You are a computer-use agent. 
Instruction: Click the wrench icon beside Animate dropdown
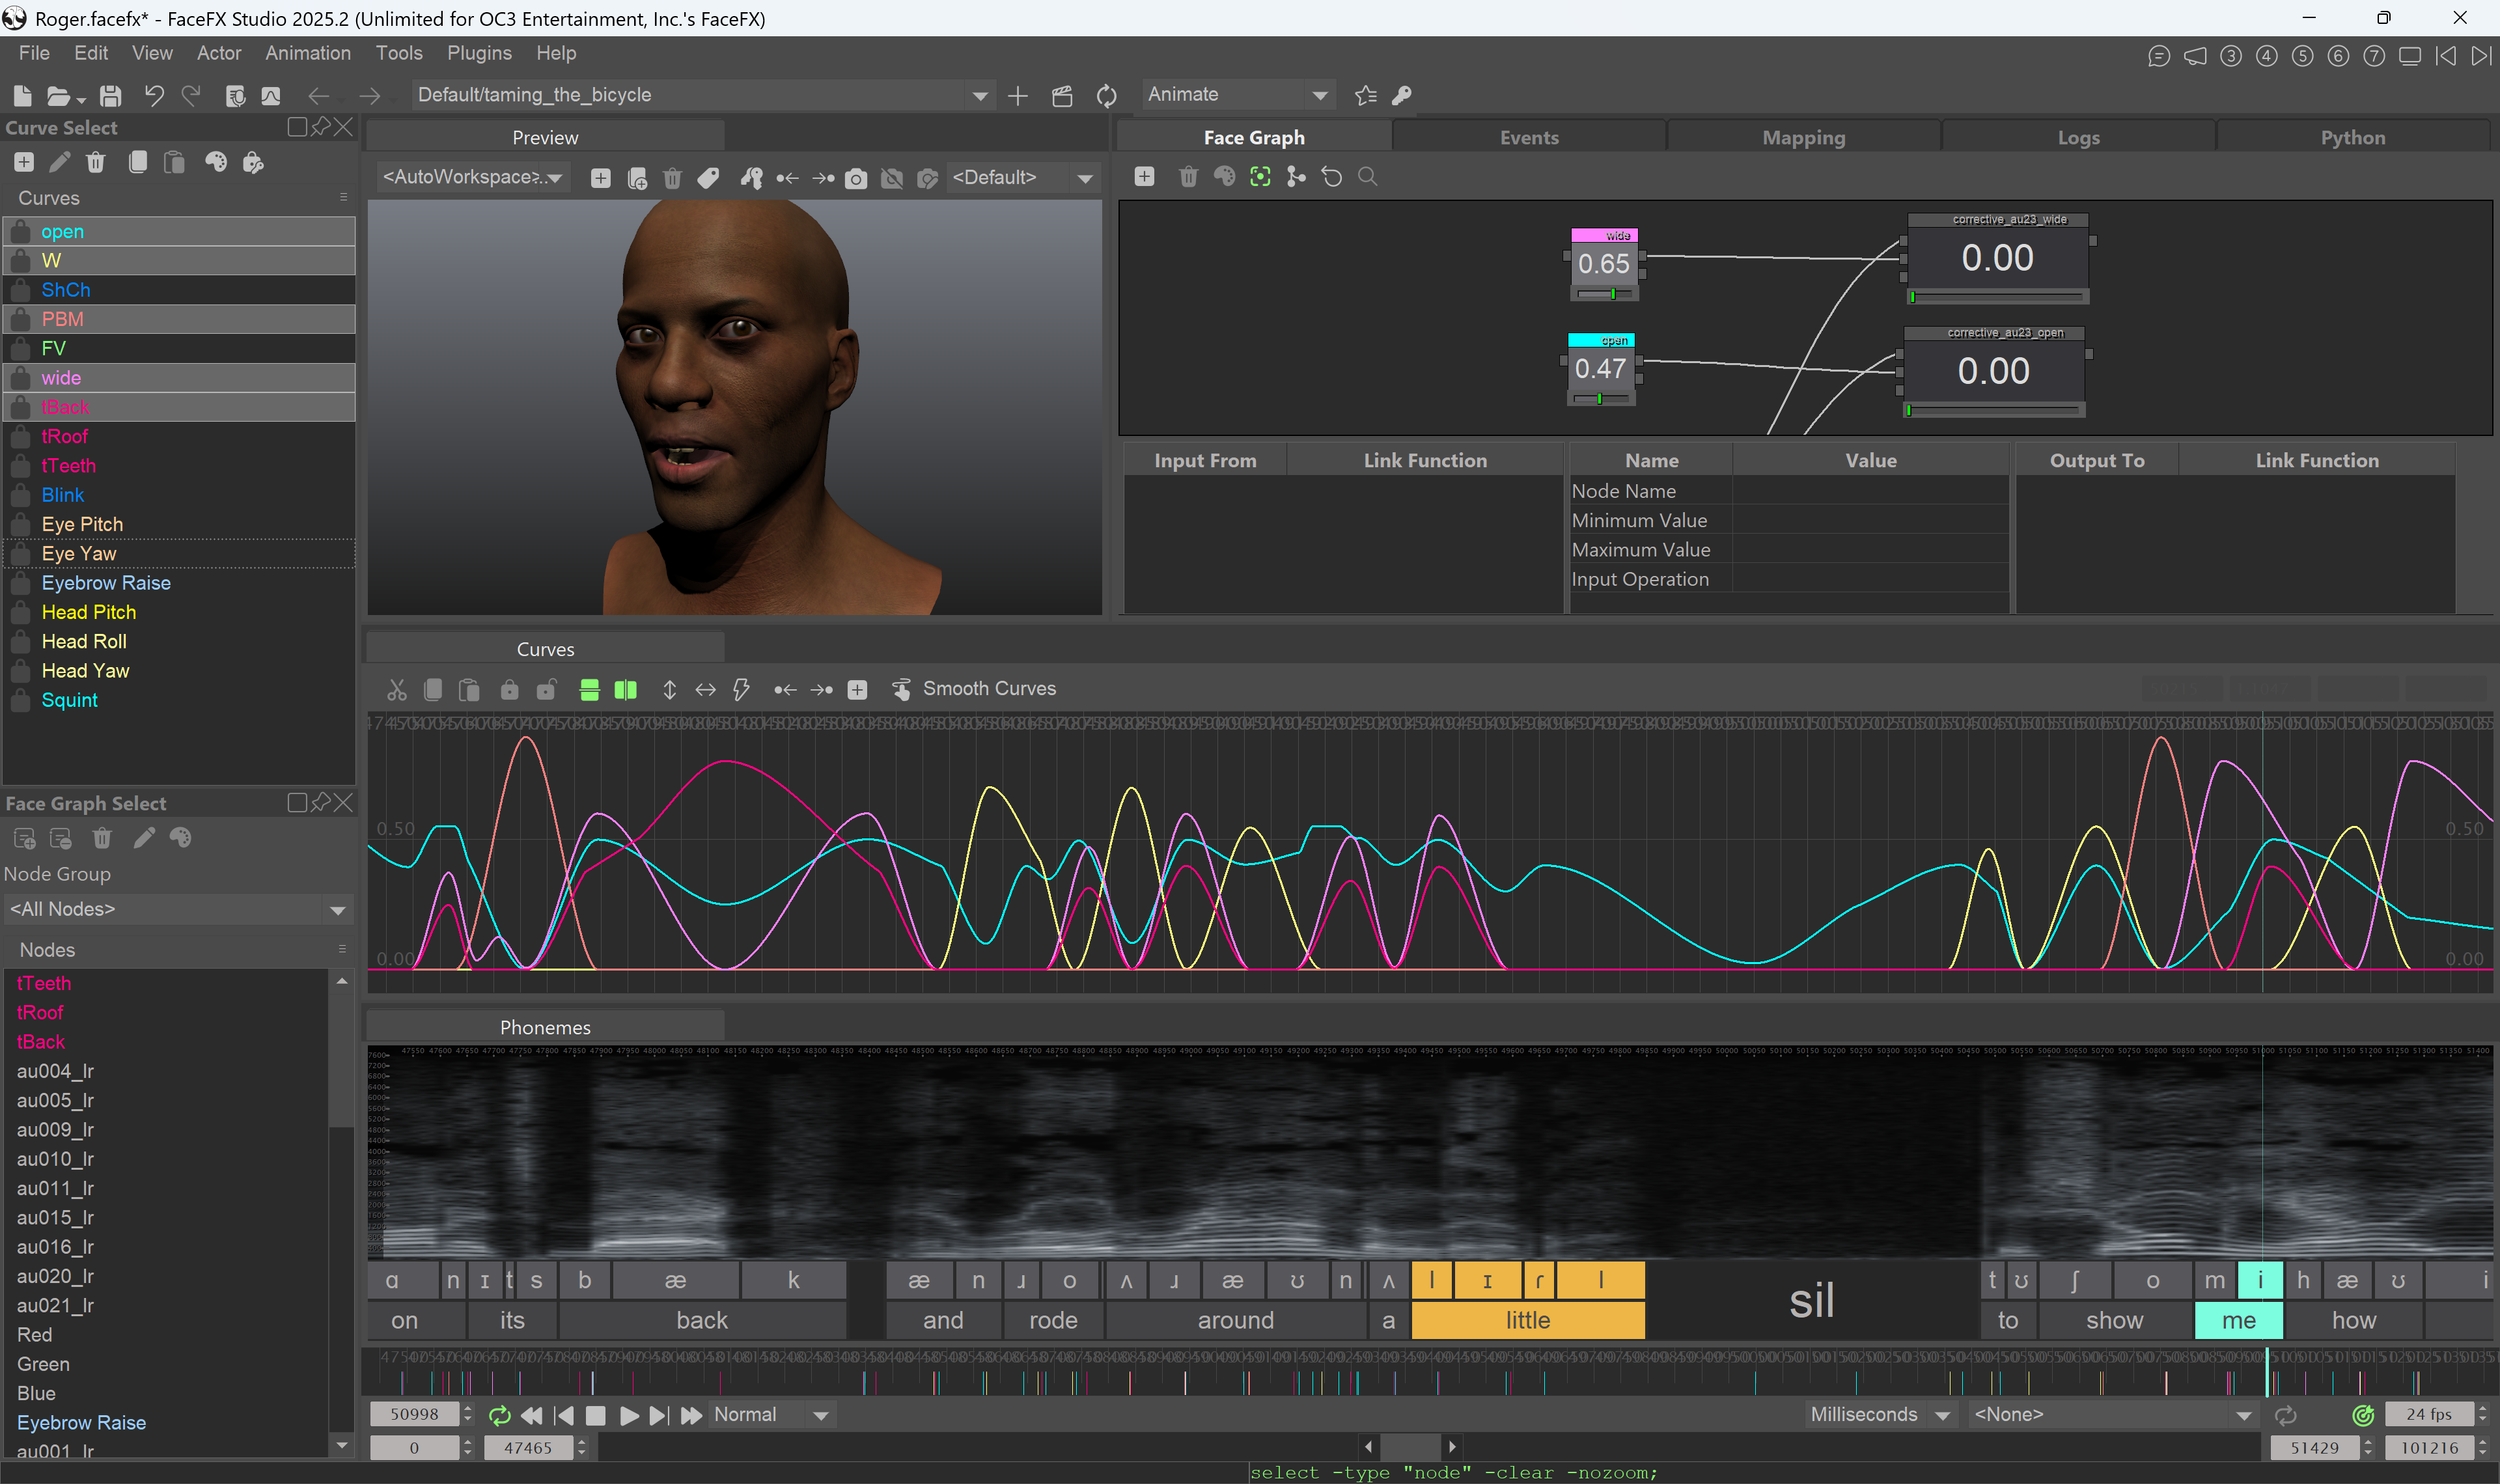(1402, 96)
